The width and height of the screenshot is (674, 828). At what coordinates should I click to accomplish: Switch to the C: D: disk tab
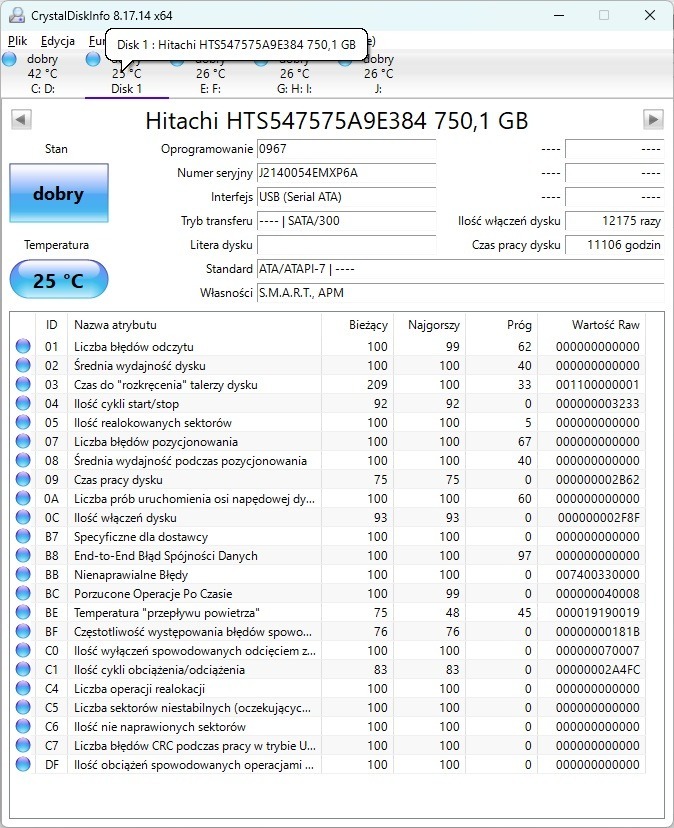[x=42, y=74]
